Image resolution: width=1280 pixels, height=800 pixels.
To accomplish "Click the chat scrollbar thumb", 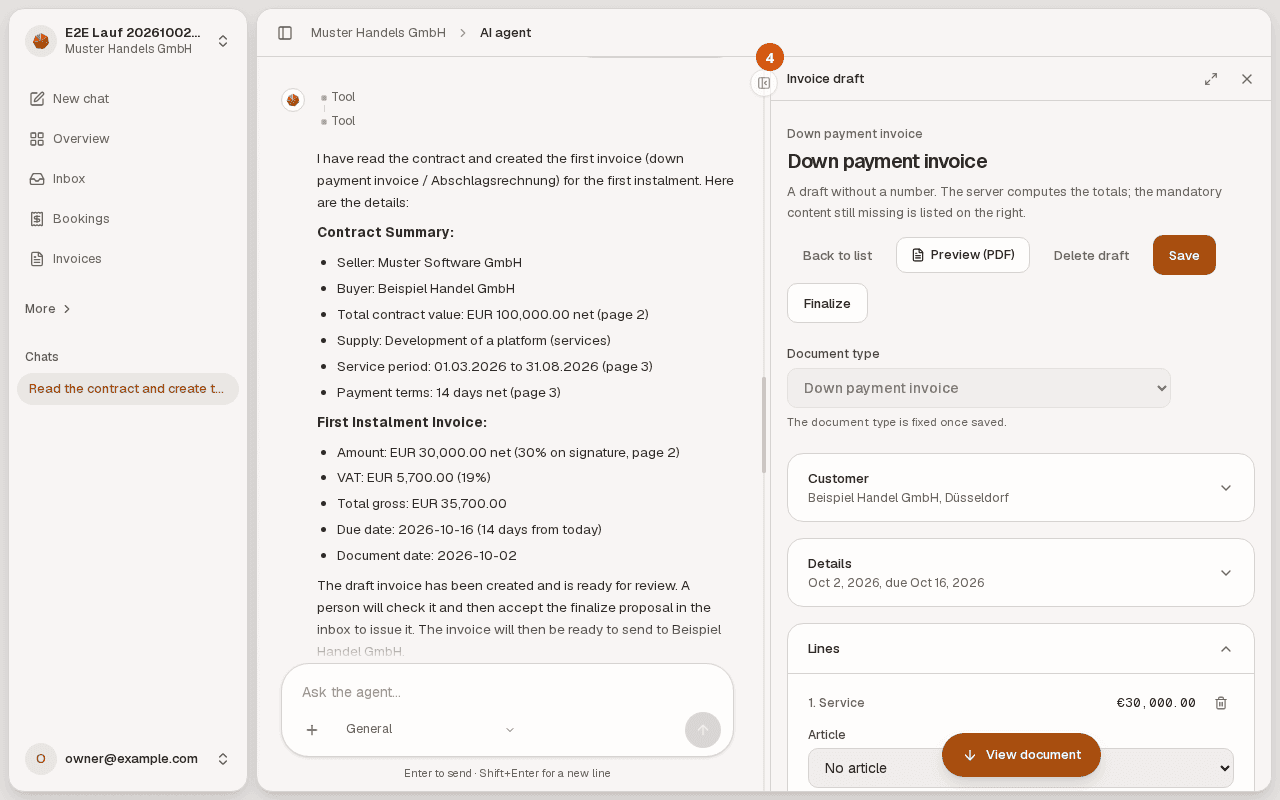I will pyautogui.click(x=763, y=425).
